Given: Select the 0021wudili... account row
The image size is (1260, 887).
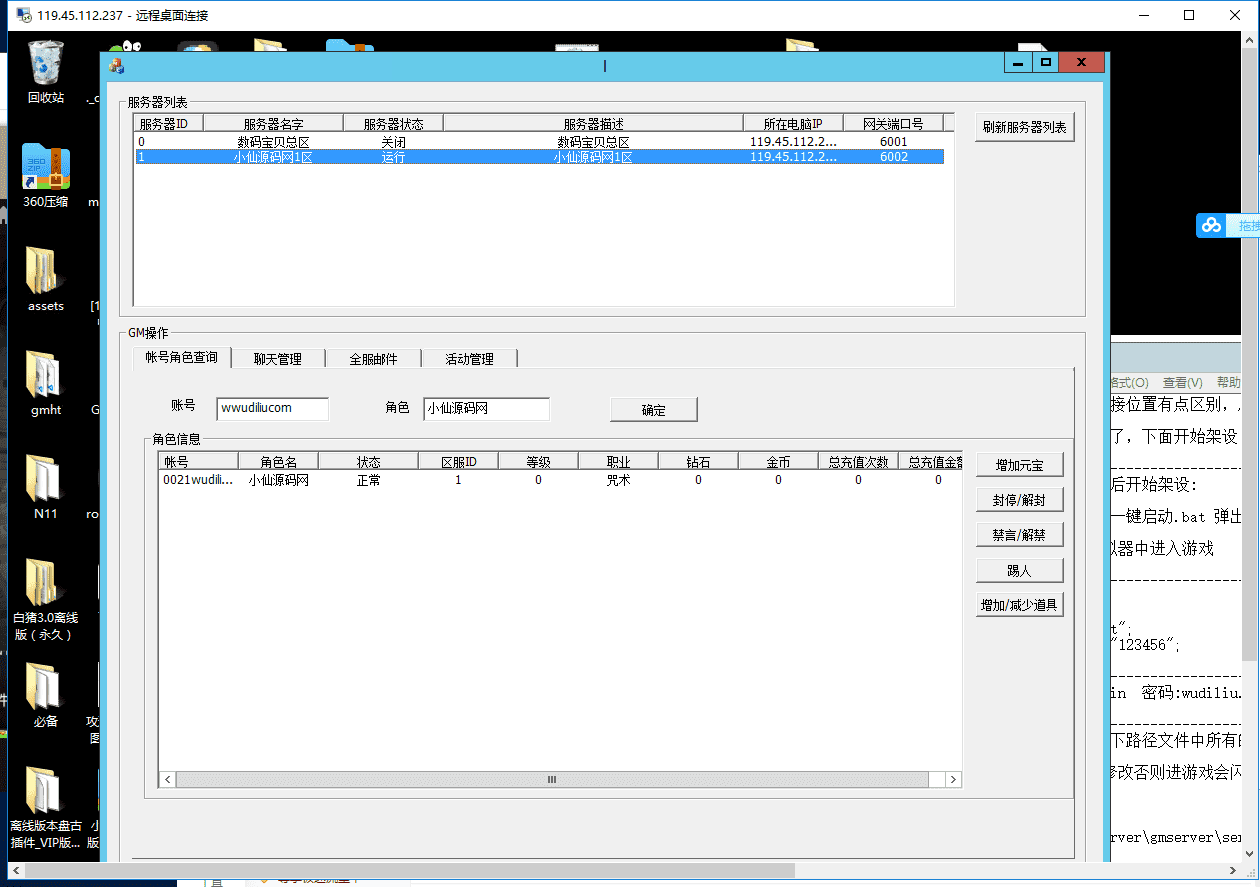Looking at the screenshot, I should (x=560, y=480).
